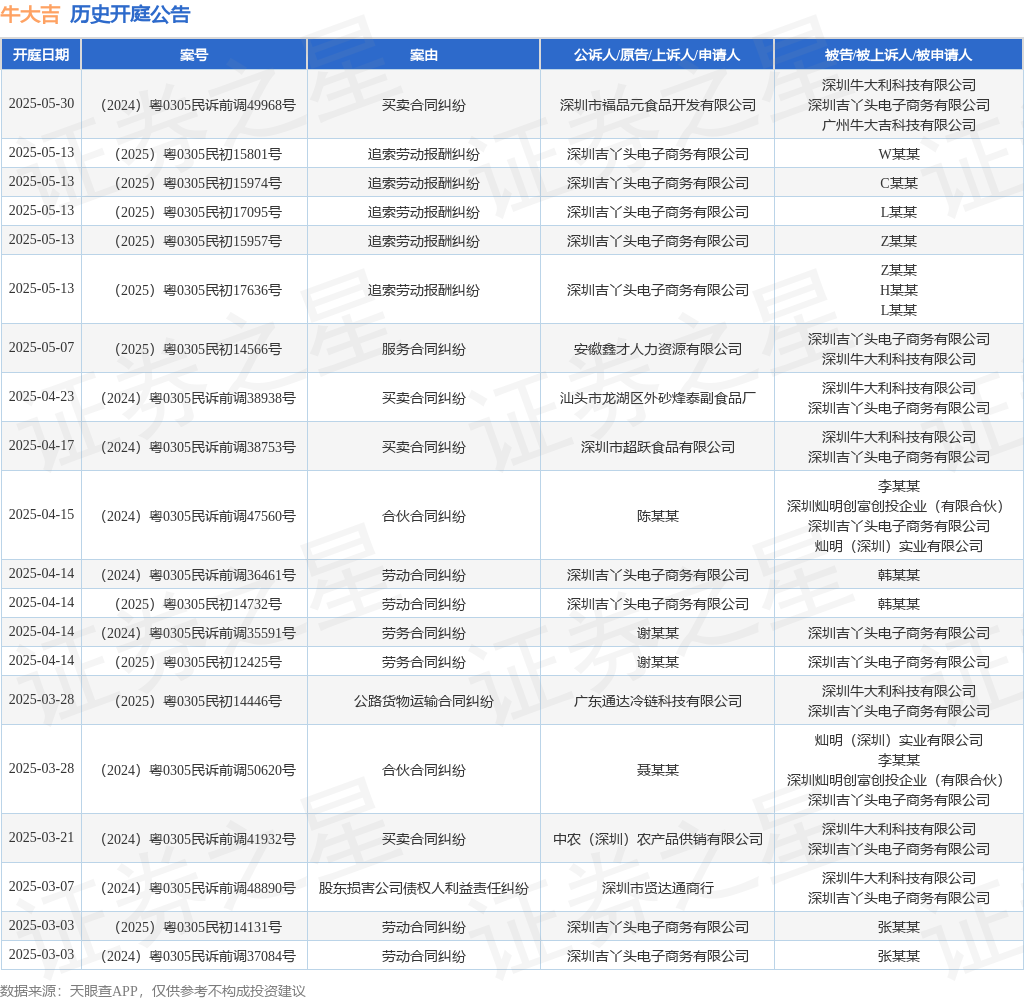Screen dimensions: 1024x1000
Task: Click plaintiff 中农（深圳）农产品供销有限公司
Action: [658, 839]
